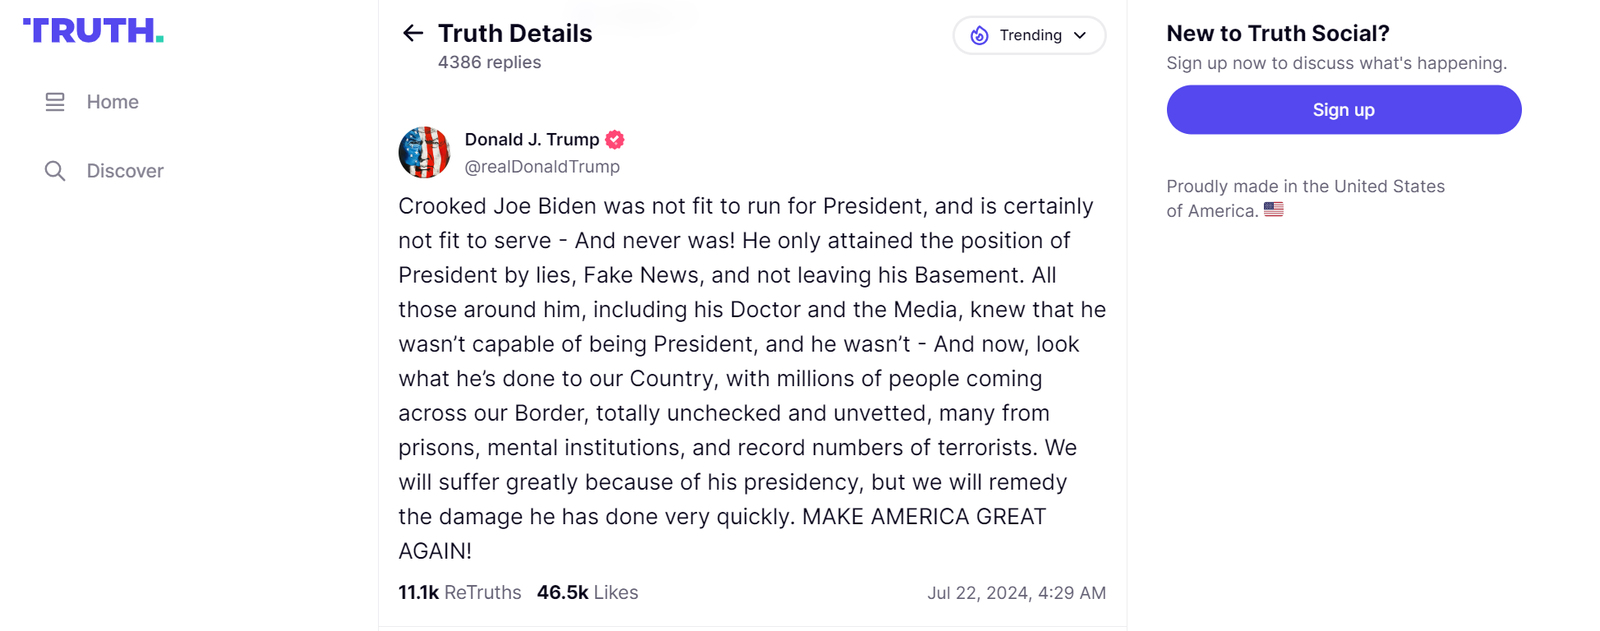The image size is (1600, 631).
Task: Open the Trending sort dropdown label
Action: 1030,36
